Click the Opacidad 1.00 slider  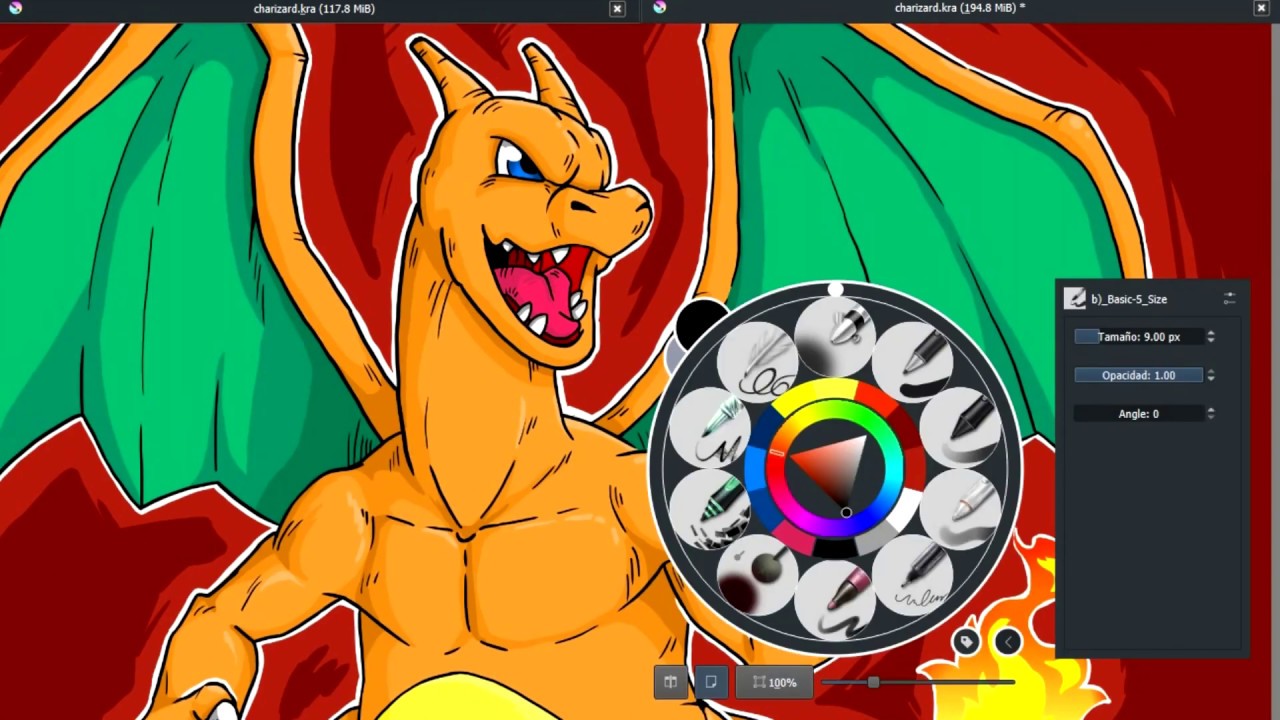pos(1138,375)
